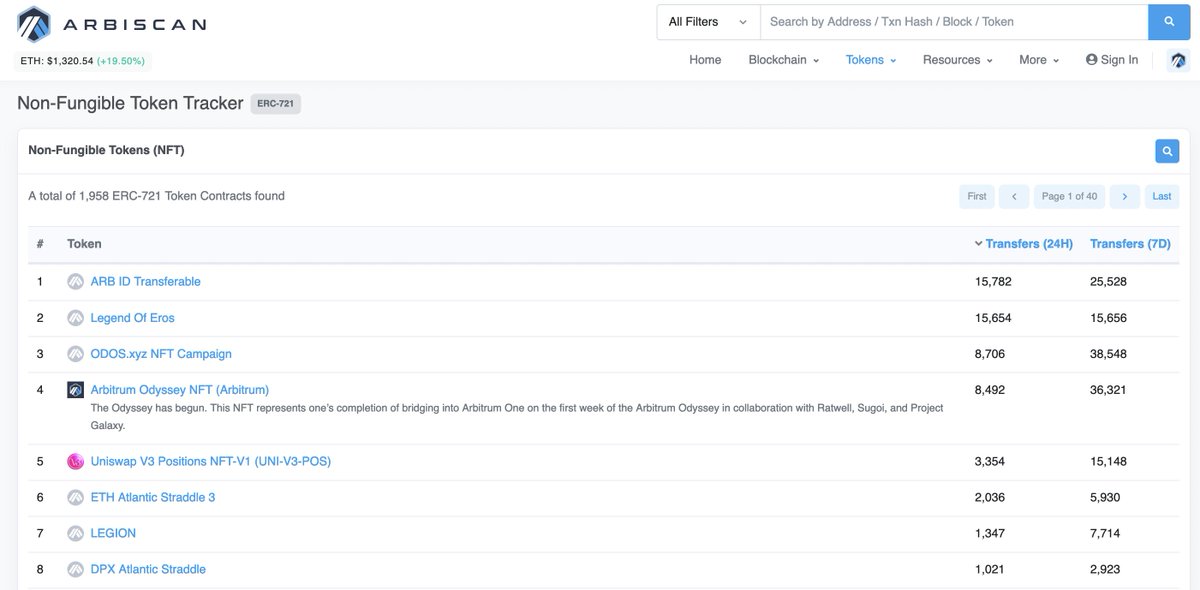The image size is (1200, 590).
Task: Select the Uniswap V3 Positions pink icon
Action: click(x=75, y=462)
